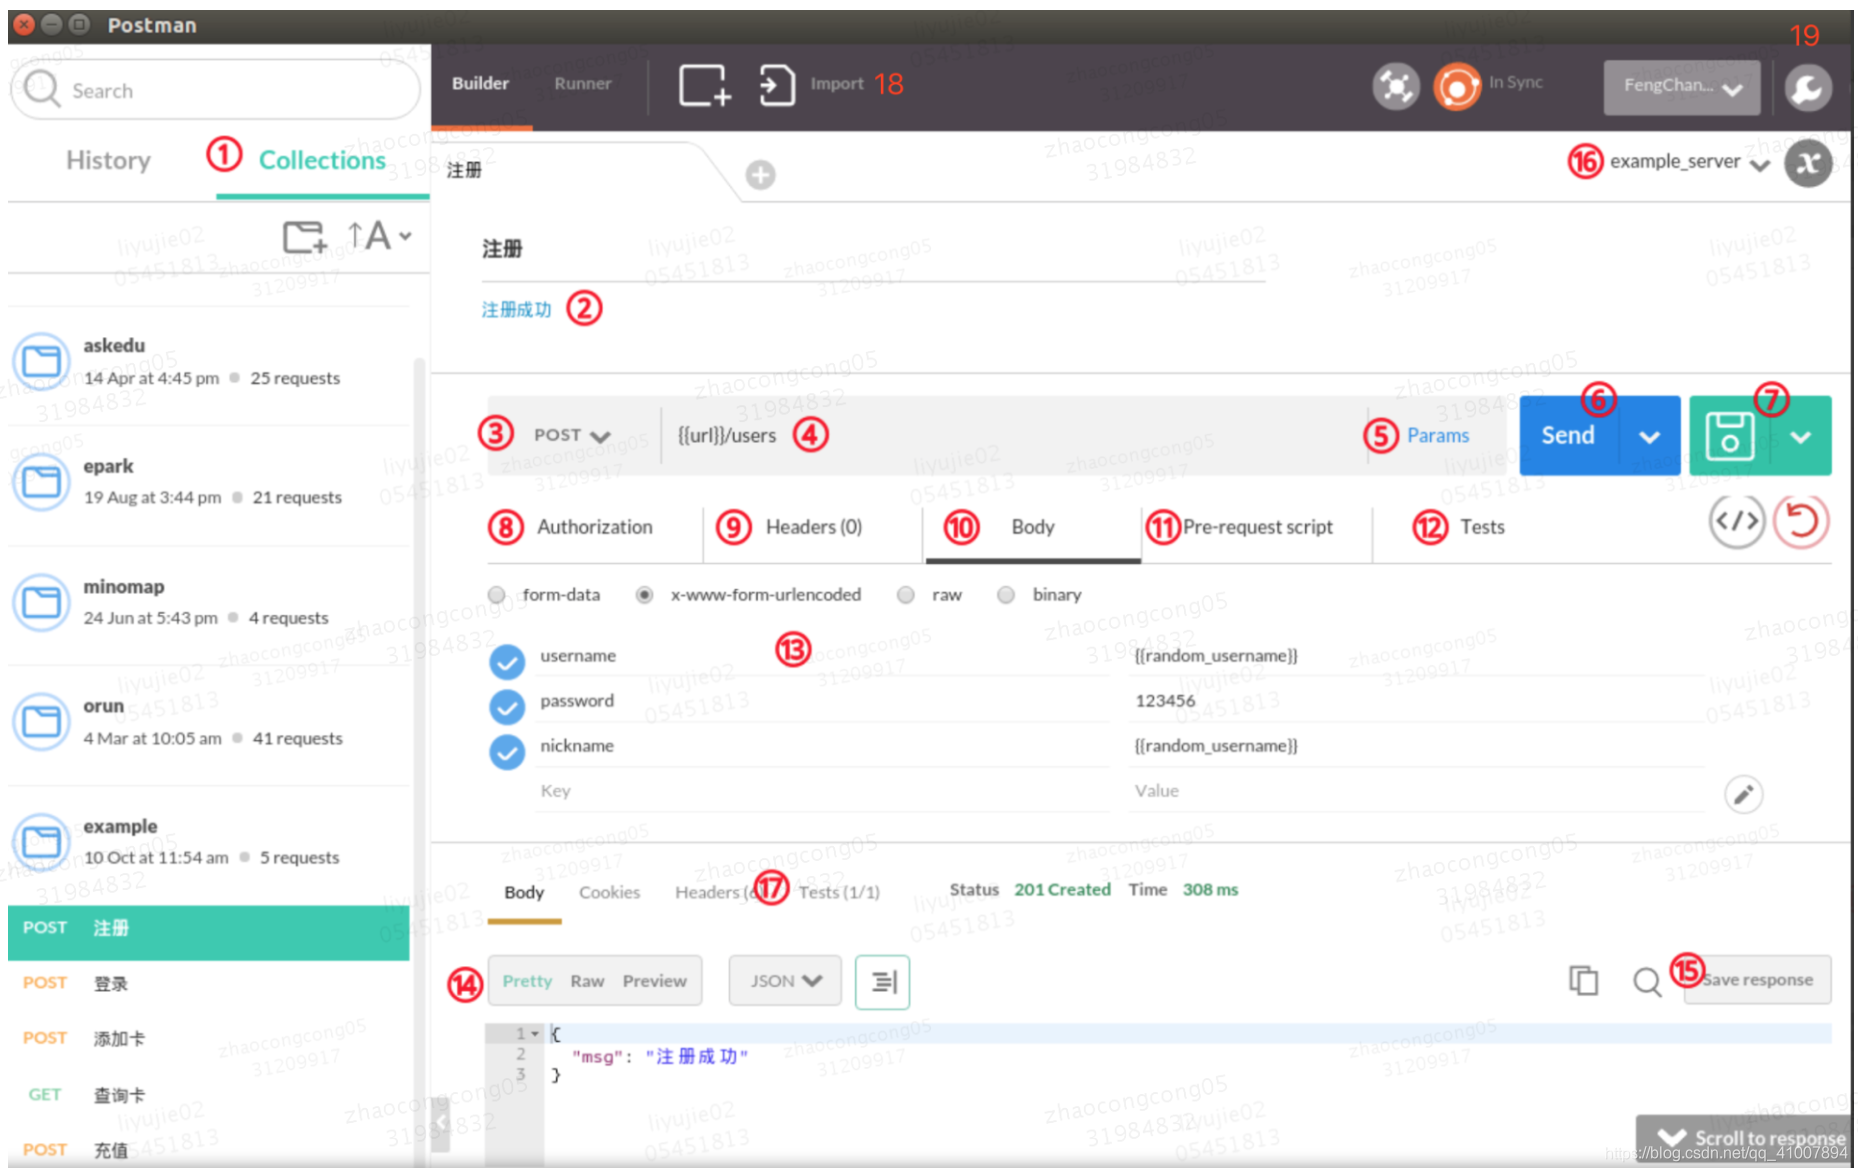The width and height of the screenshot is (1858, 1172).
Task: Open the minomap collection folder icon
Action: 41,602
